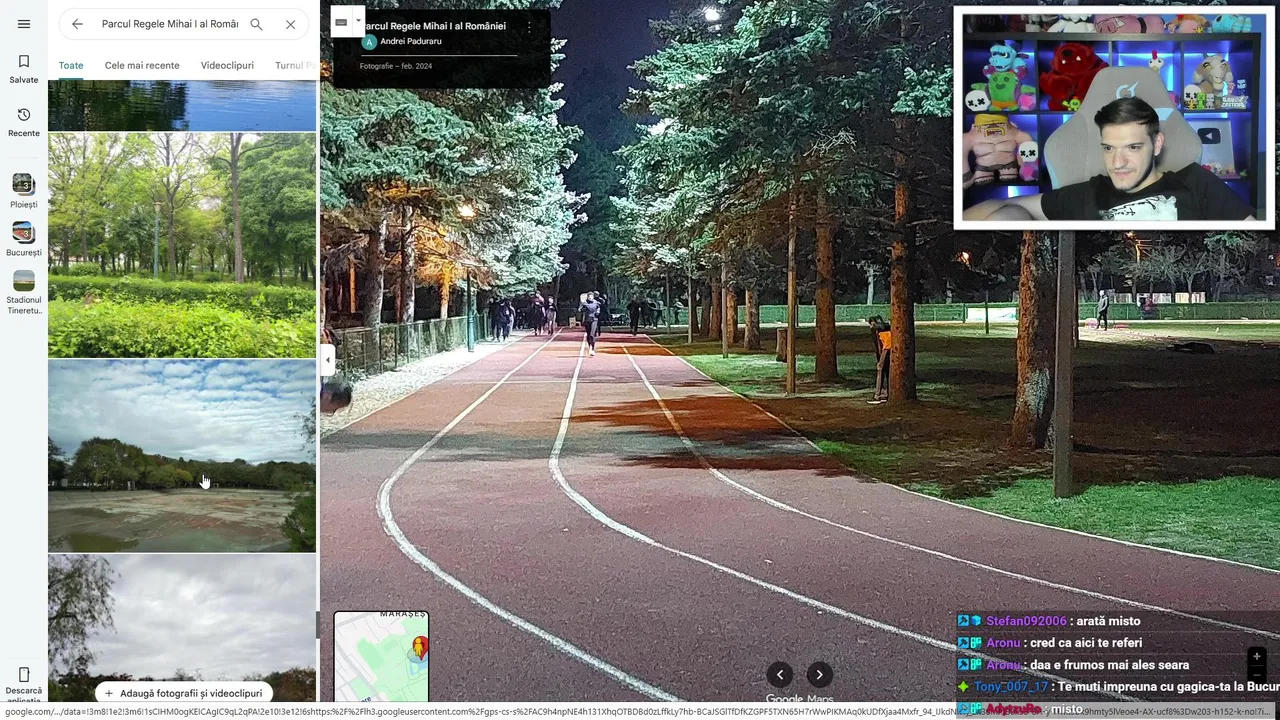The height and width of the screenshot is (720, 1280).
Task: Select the București recent place shortcut
Action: click(24, 240)
